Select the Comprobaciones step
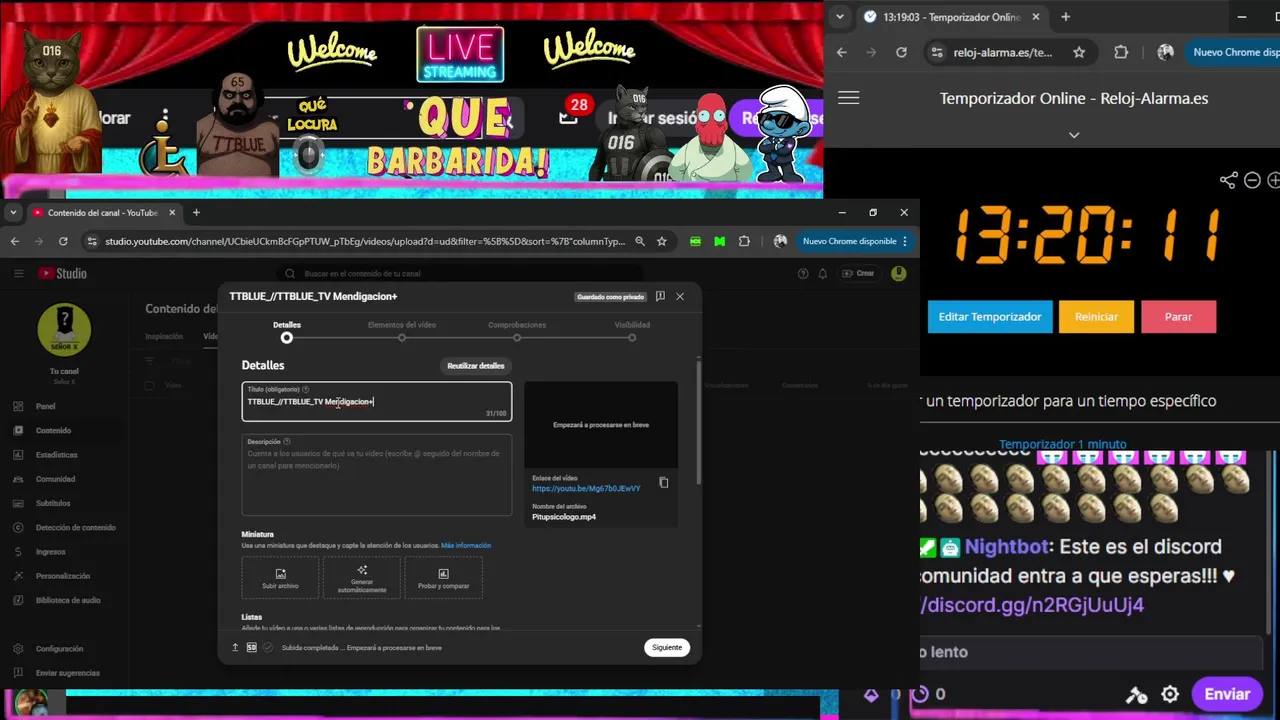Viewport: 1280px width, 720px height. [517, 331]
